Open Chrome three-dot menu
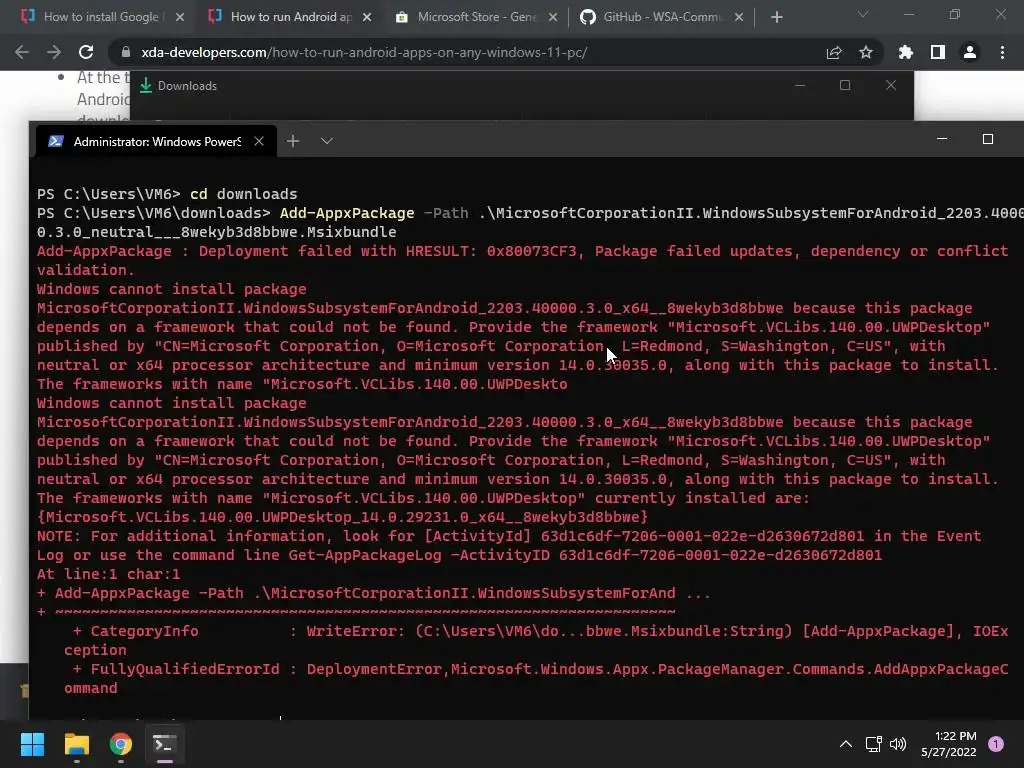The image size is (1024, 768). [1002, 52]
